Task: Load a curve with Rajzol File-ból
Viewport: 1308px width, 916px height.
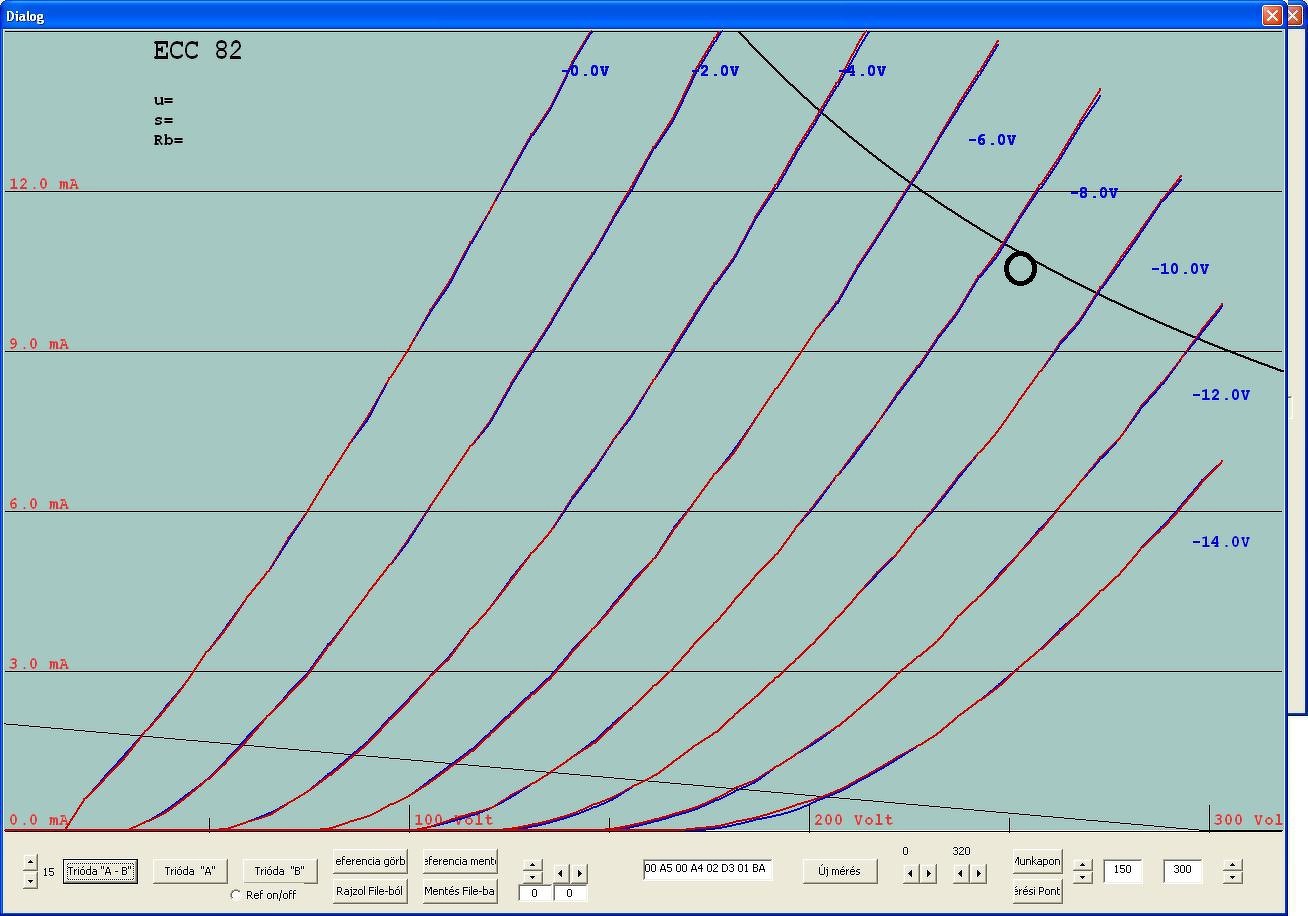Action: point(370,891)
